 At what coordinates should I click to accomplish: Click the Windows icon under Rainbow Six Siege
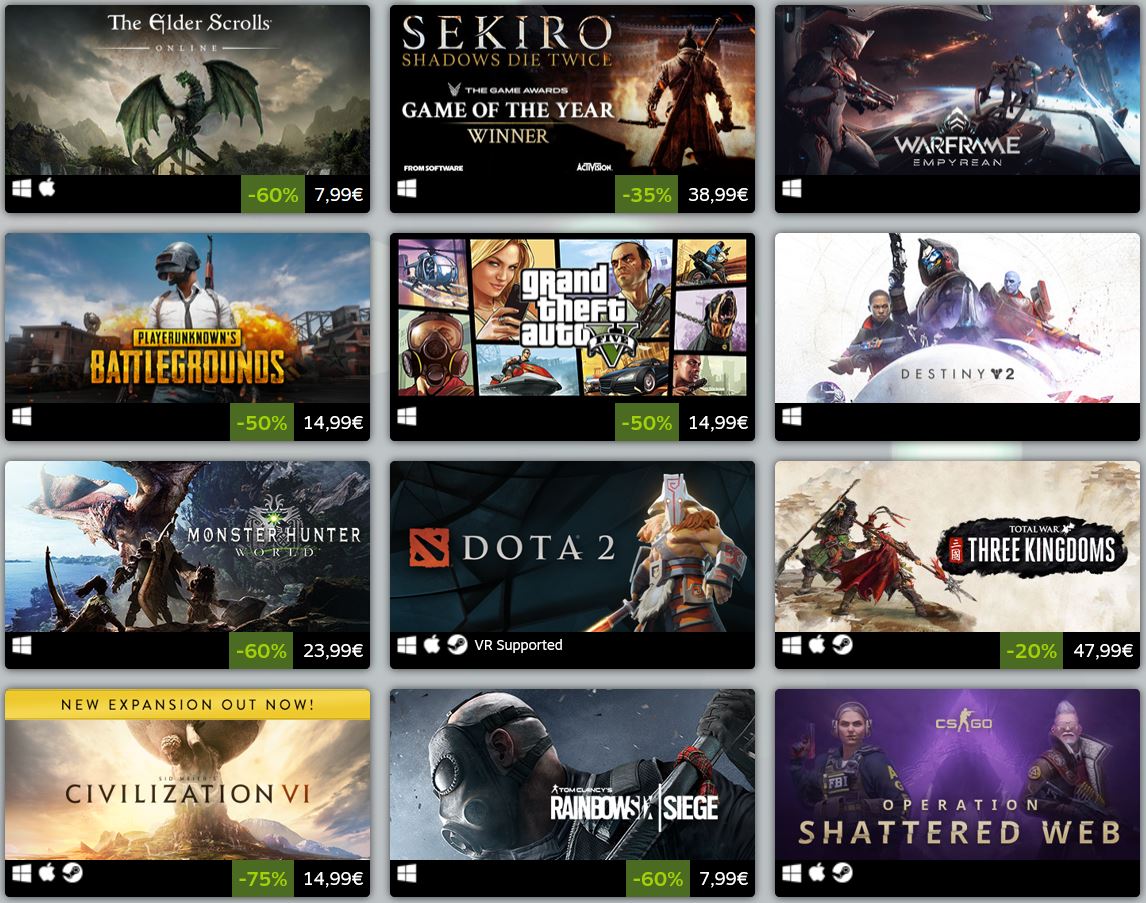pyautogui.click(x=407, y=873)
